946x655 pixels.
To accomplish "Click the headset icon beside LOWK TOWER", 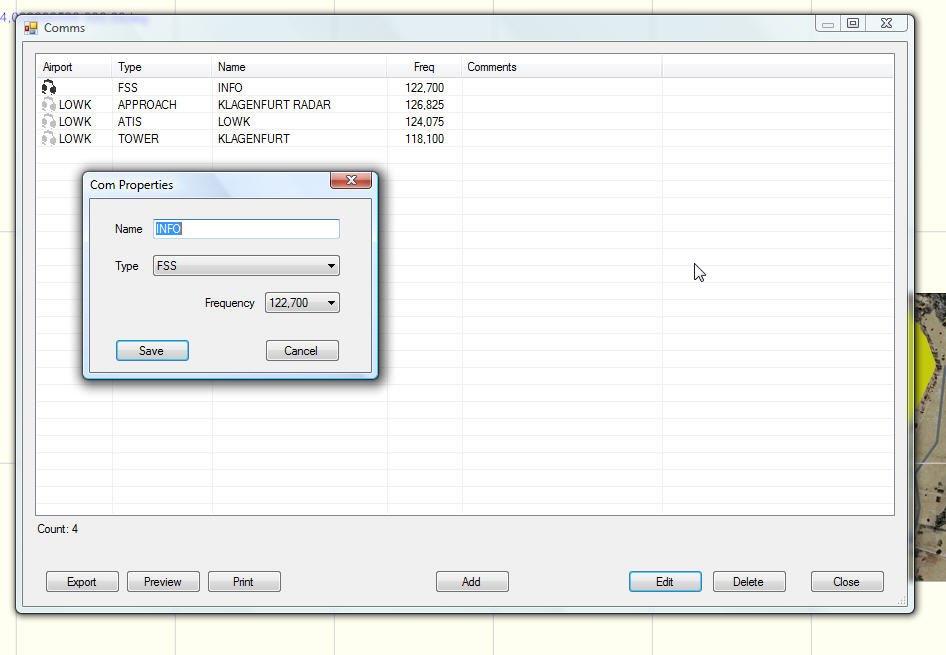I will click(48, 139).
